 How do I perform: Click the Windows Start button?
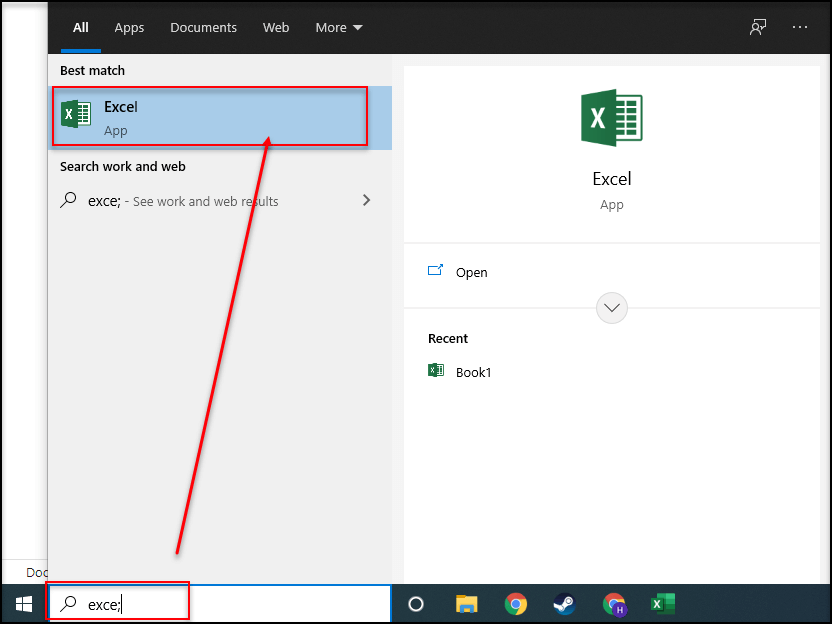click(24, 604)
